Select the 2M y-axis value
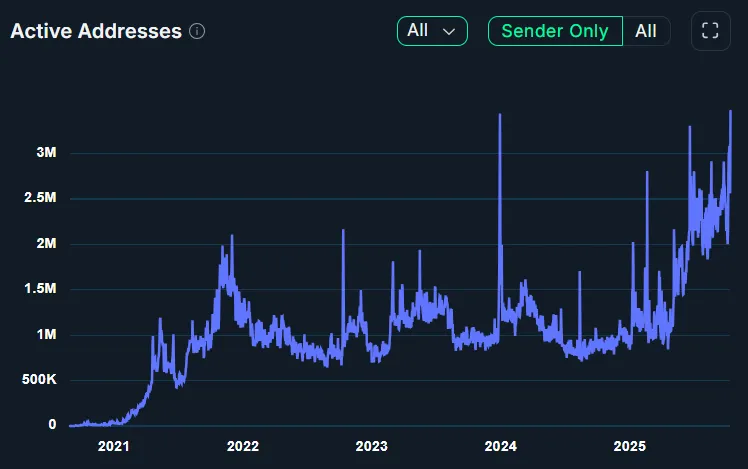This screenshot has height=469, width=748. click(x=45, y=244)
